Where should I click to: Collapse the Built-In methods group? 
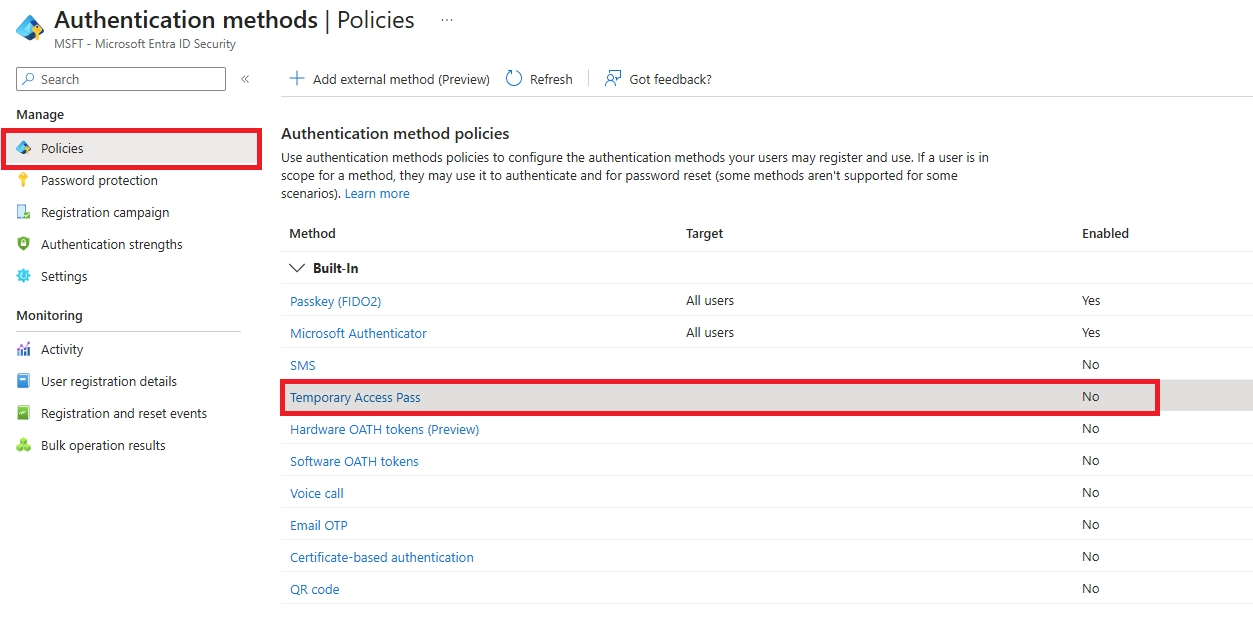coord(297,268)
